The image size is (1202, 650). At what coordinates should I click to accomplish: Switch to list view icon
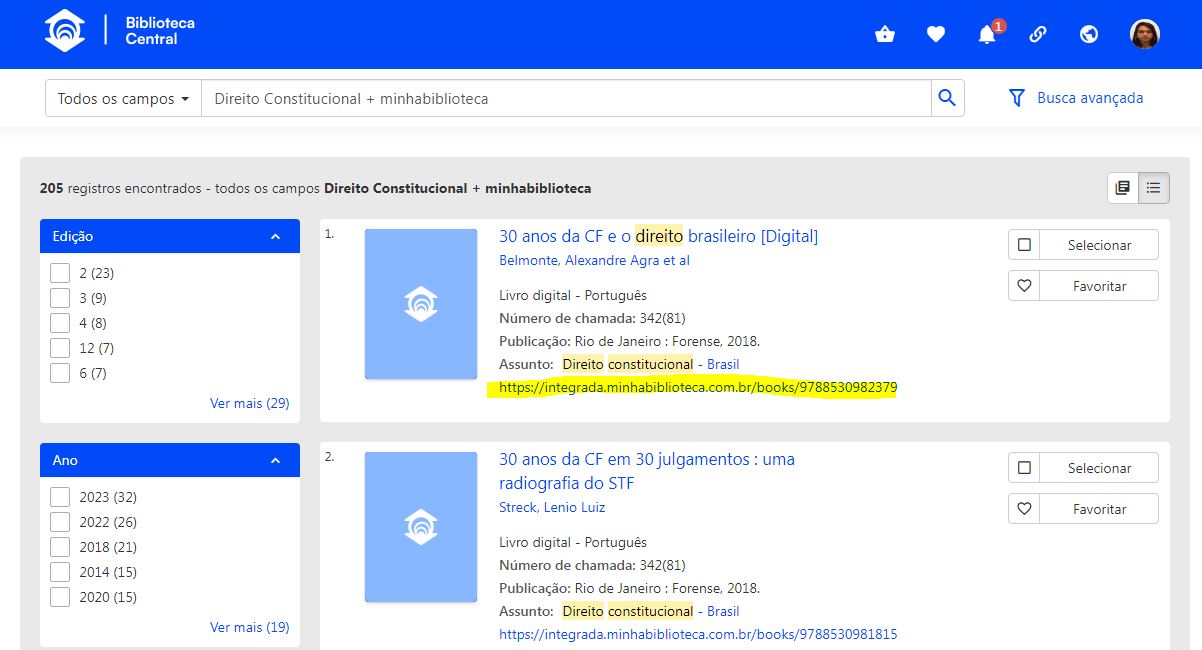coord(1154,187)
